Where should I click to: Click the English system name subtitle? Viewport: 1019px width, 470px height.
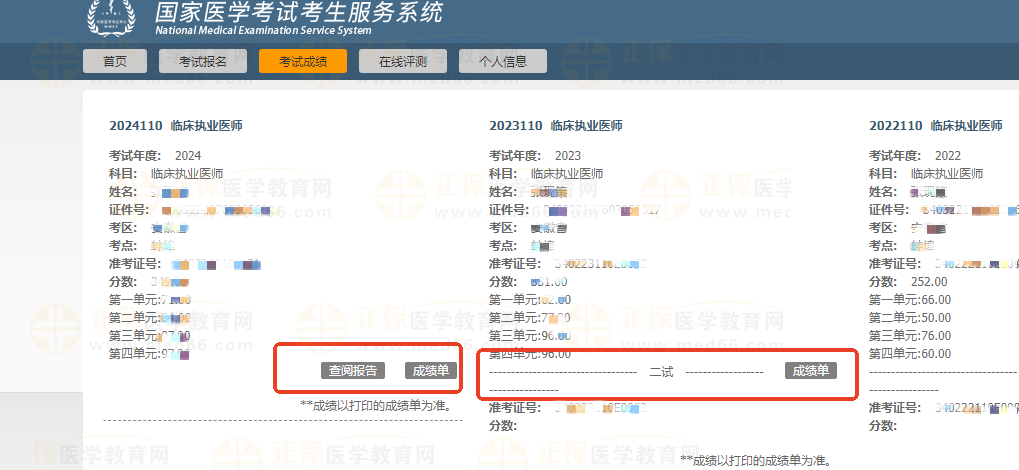263,31
